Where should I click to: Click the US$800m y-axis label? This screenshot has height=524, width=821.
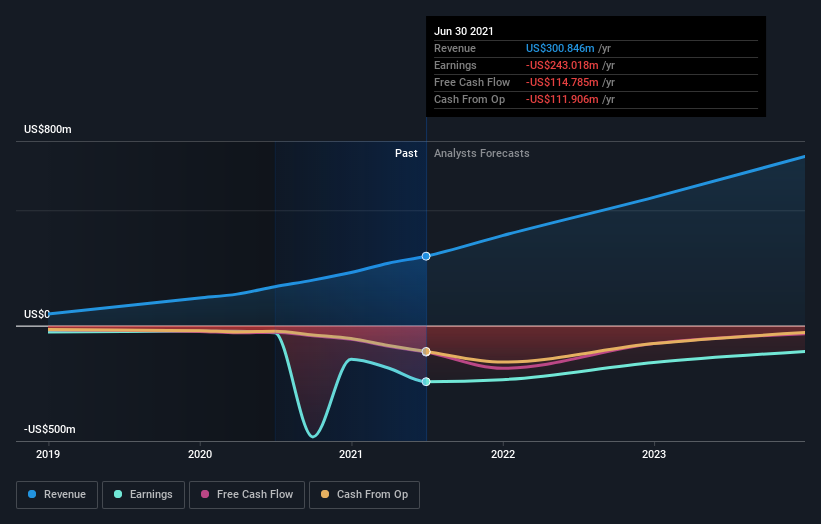coord(48,129)
